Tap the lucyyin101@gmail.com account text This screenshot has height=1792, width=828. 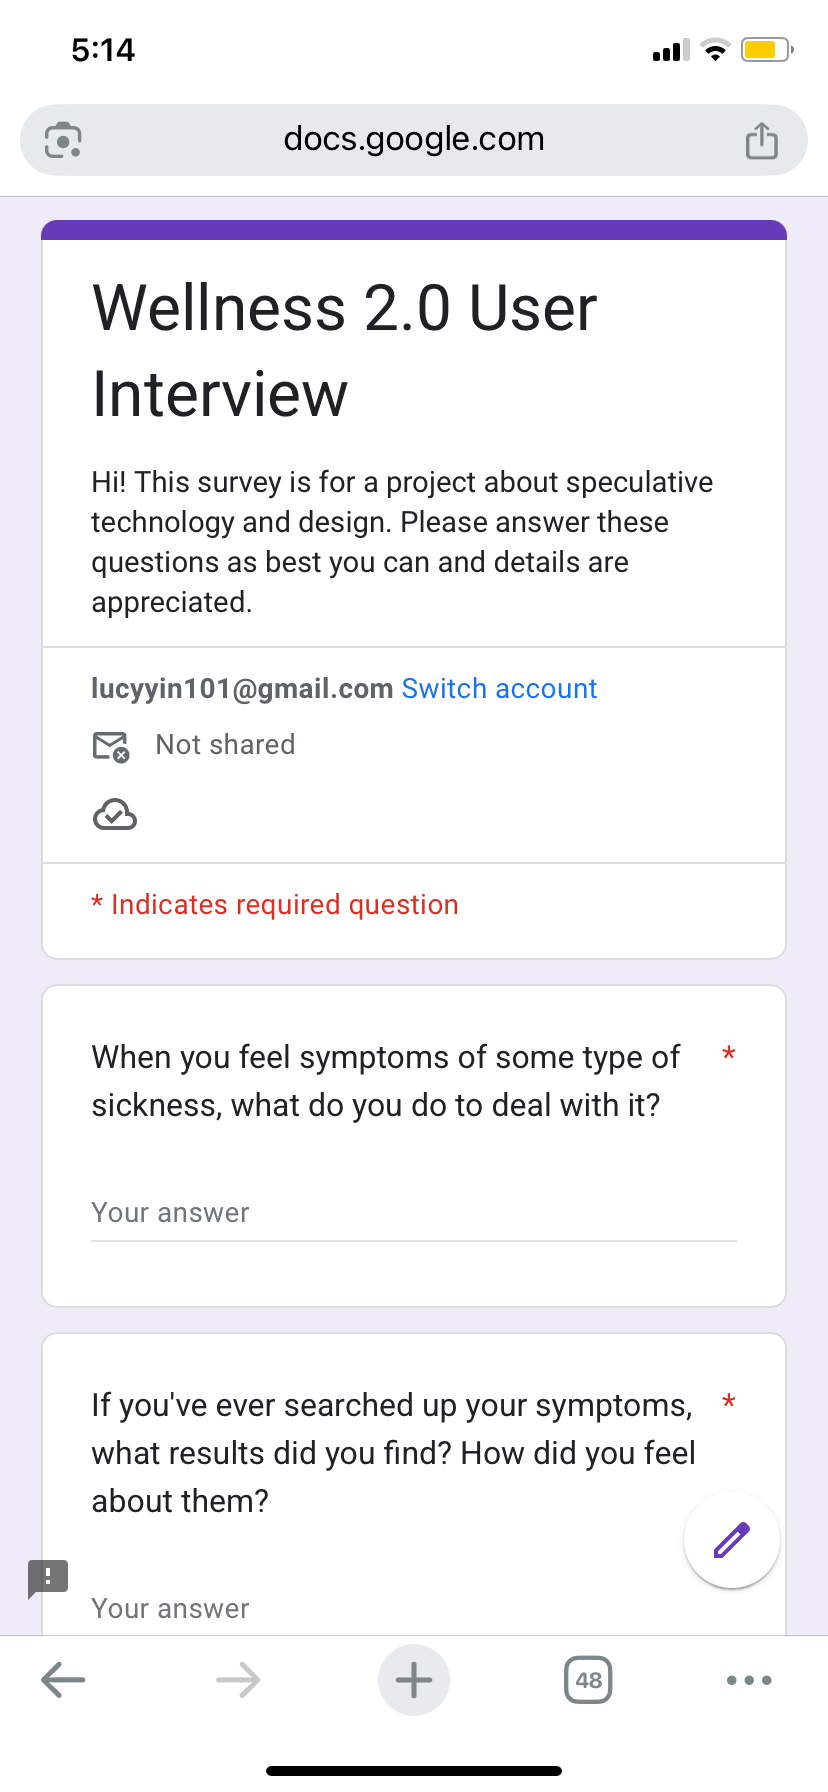(x=242, y=689)
